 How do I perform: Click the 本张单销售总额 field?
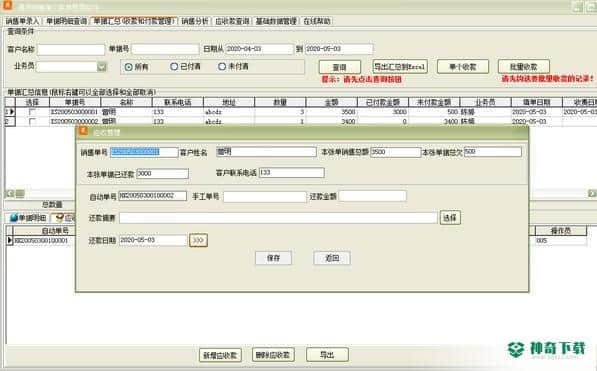click(x=395, y=152)
